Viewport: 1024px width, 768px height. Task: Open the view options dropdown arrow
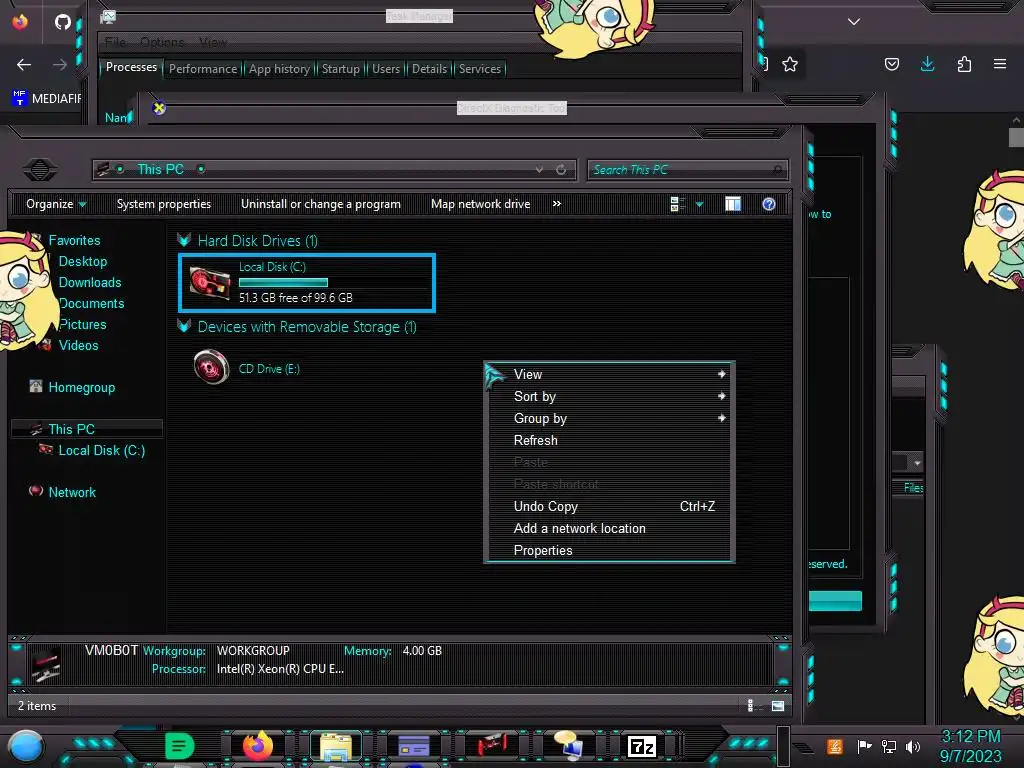pos(699,204)
